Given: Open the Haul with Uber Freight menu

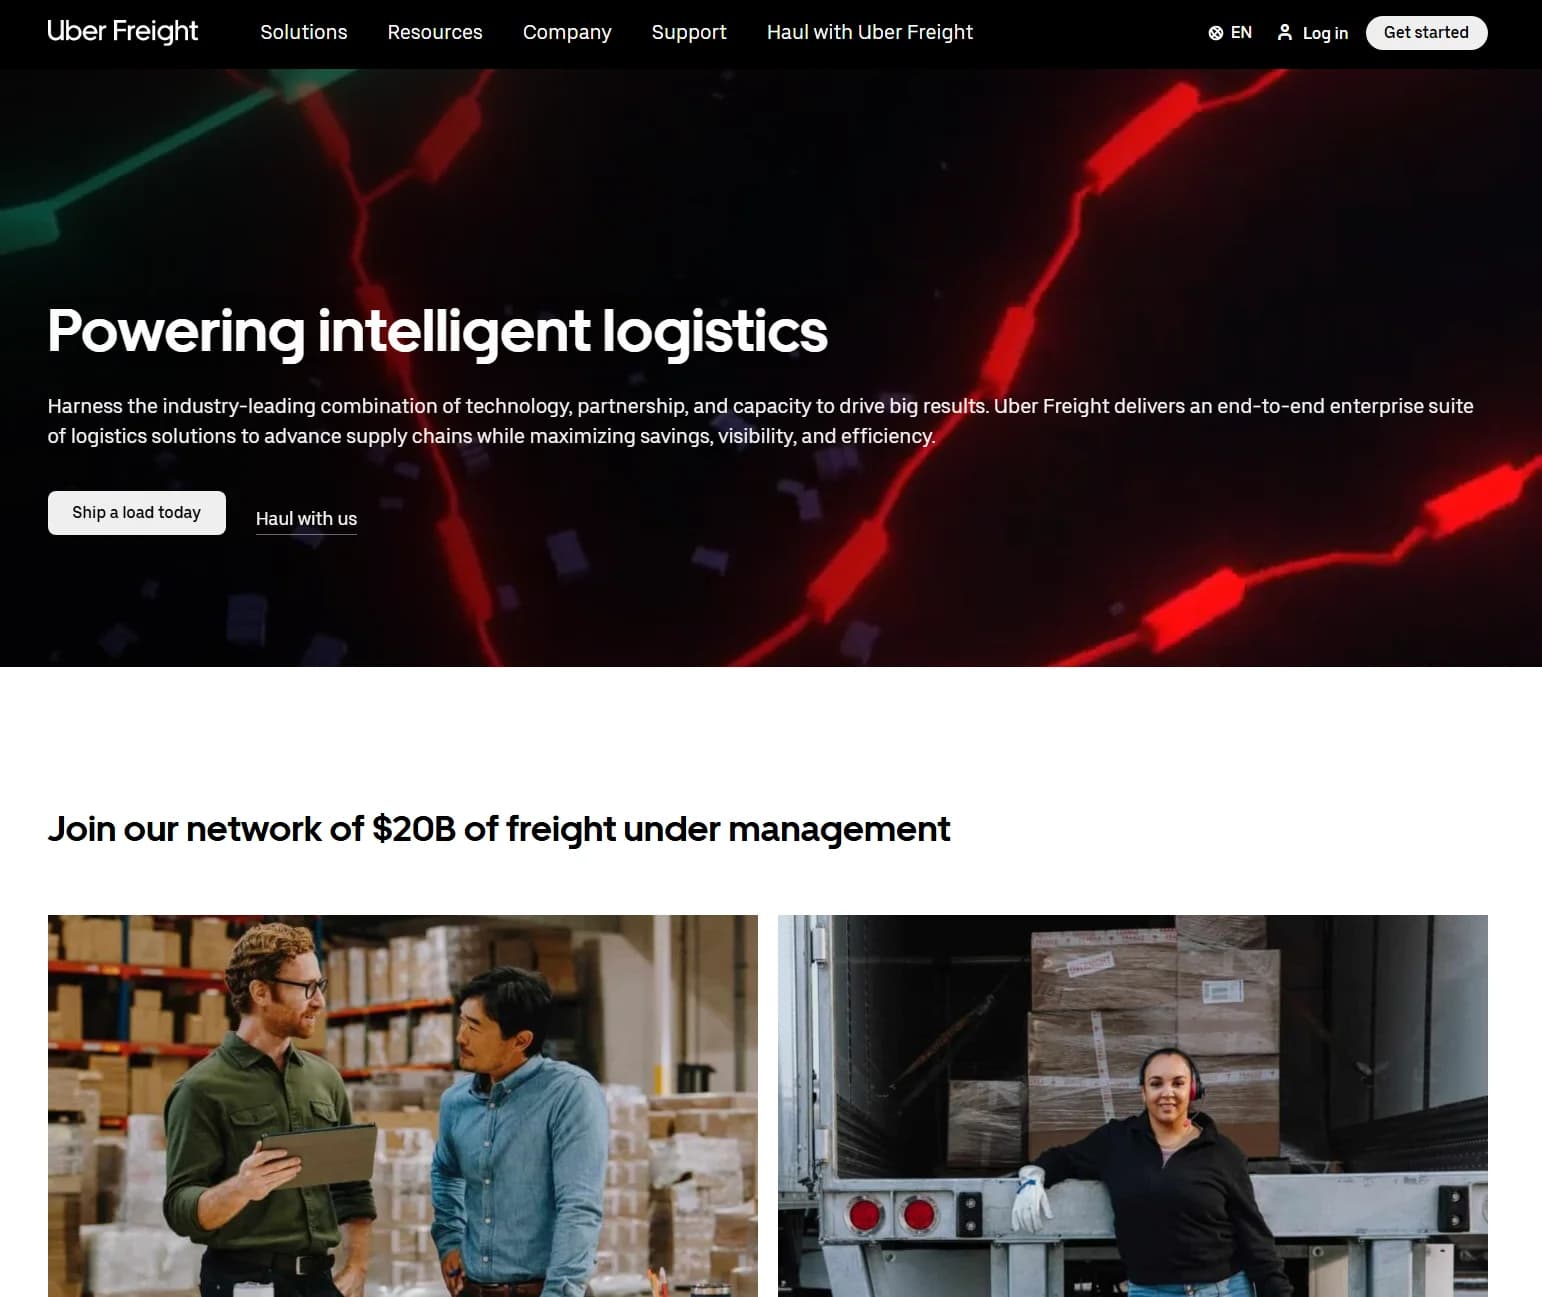Looking at the screenshot, I should click(x=870, y=32).
